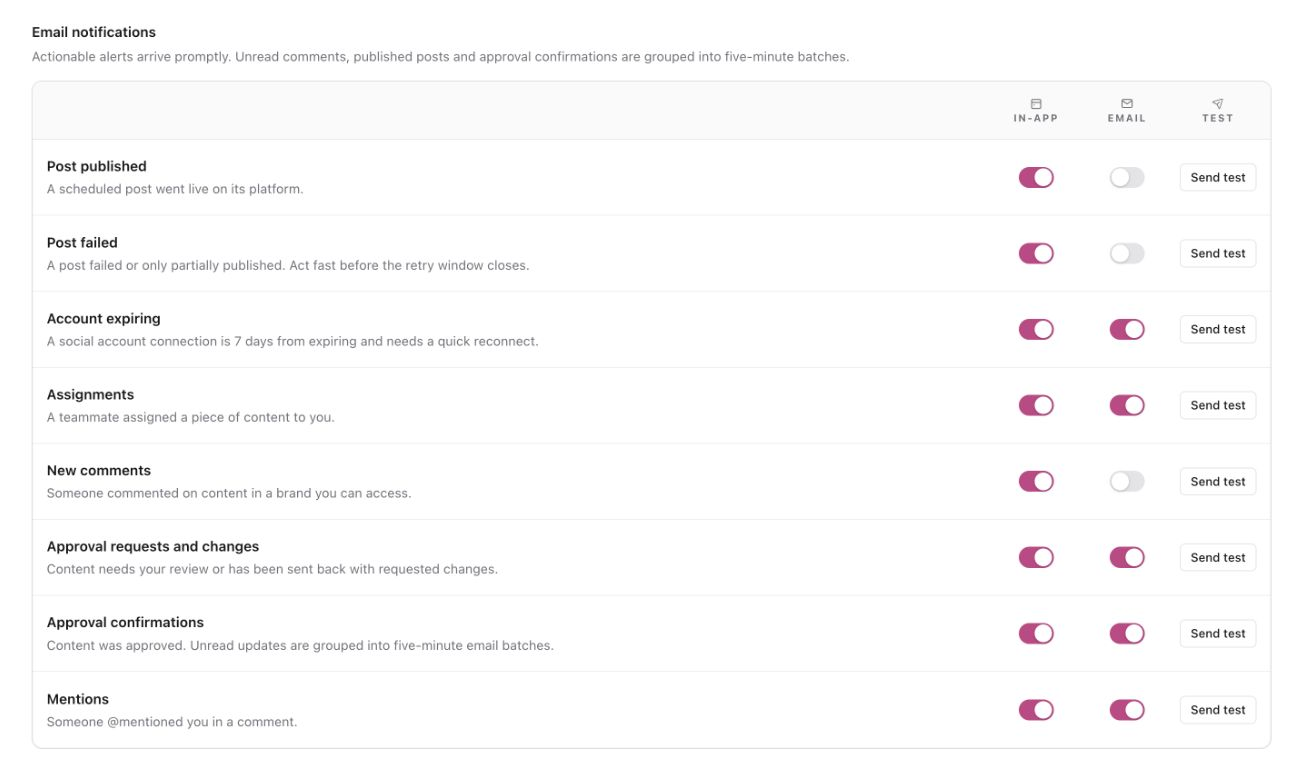
Task: Toggle in-app for Approval requests and changes
Action: click(1036, 557)
